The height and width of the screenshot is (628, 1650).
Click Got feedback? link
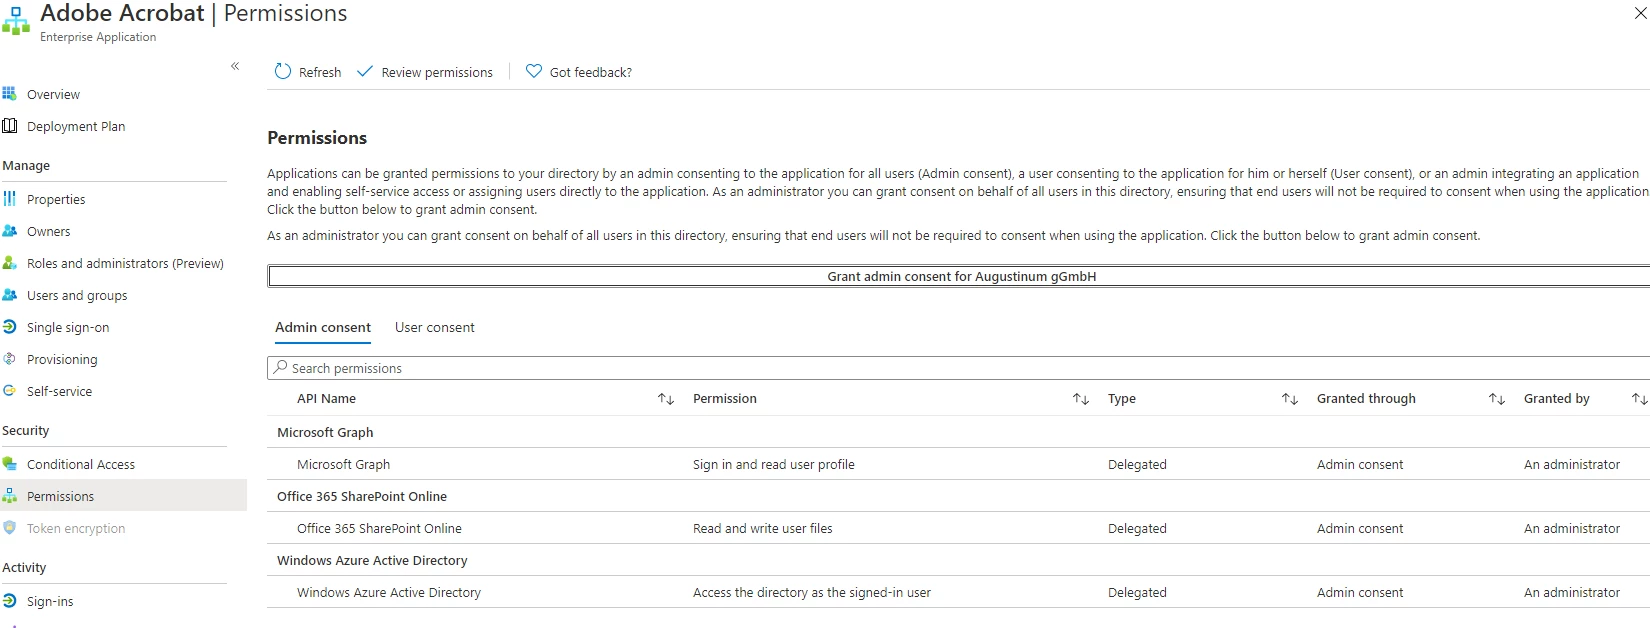click(x=591, y=72)
